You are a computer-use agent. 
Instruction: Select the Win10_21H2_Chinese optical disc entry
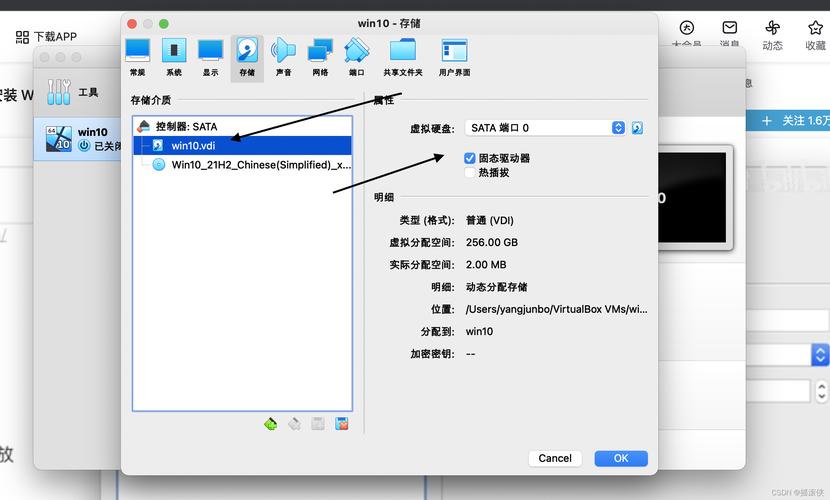(x=242, y=165)
